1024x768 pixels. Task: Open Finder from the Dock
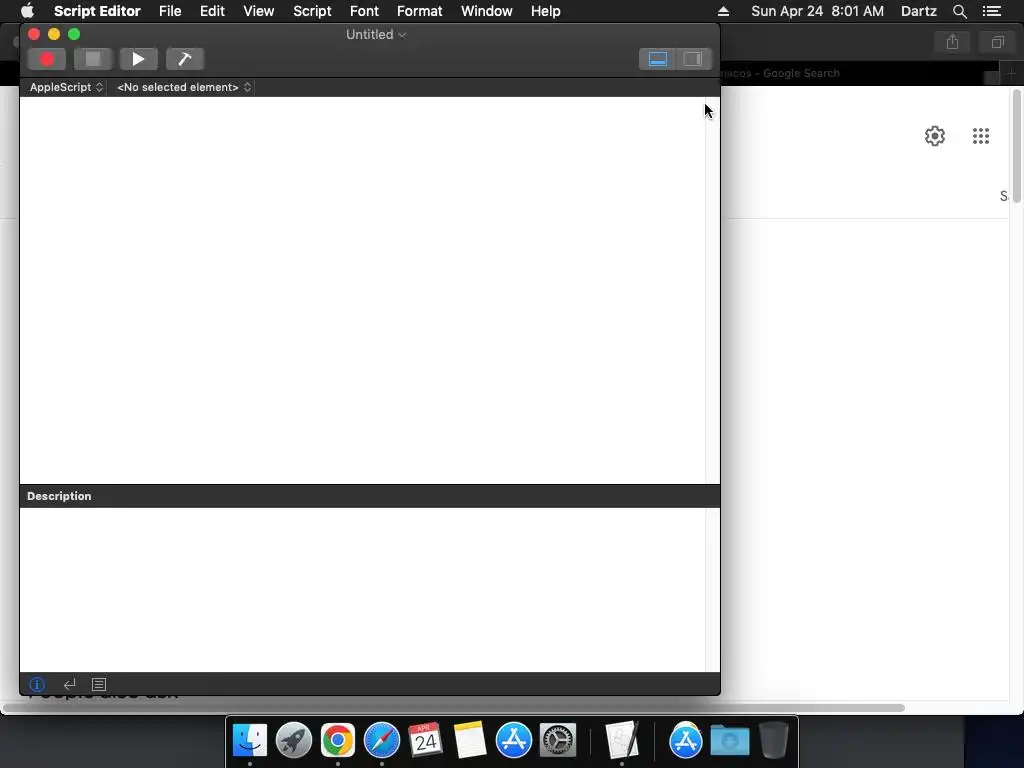249,740
